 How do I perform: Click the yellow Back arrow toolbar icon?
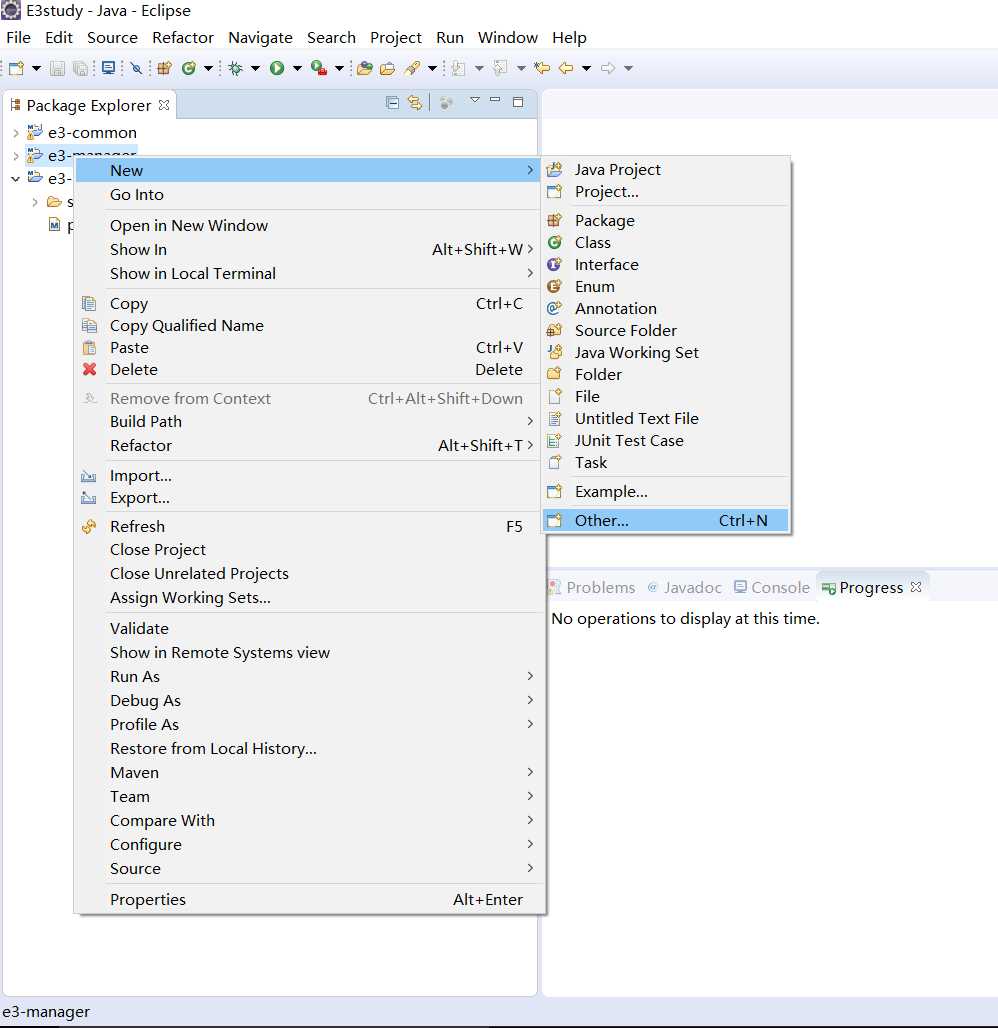pyautogui.click(x=566, y=68)
